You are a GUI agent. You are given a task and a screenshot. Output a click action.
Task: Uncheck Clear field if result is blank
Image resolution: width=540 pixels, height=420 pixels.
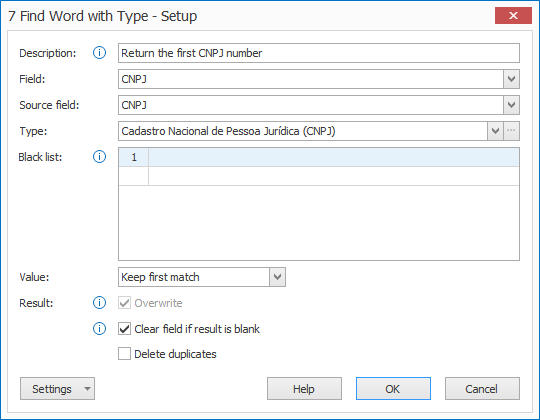coord(124,329)
